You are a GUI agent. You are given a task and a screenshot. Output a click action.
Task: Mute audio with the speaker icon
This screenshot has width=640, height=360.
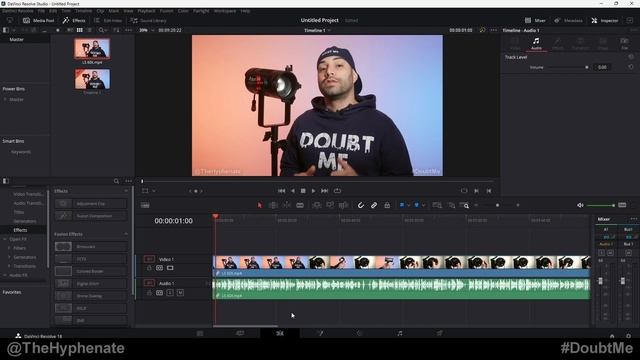tap(580, 205)
